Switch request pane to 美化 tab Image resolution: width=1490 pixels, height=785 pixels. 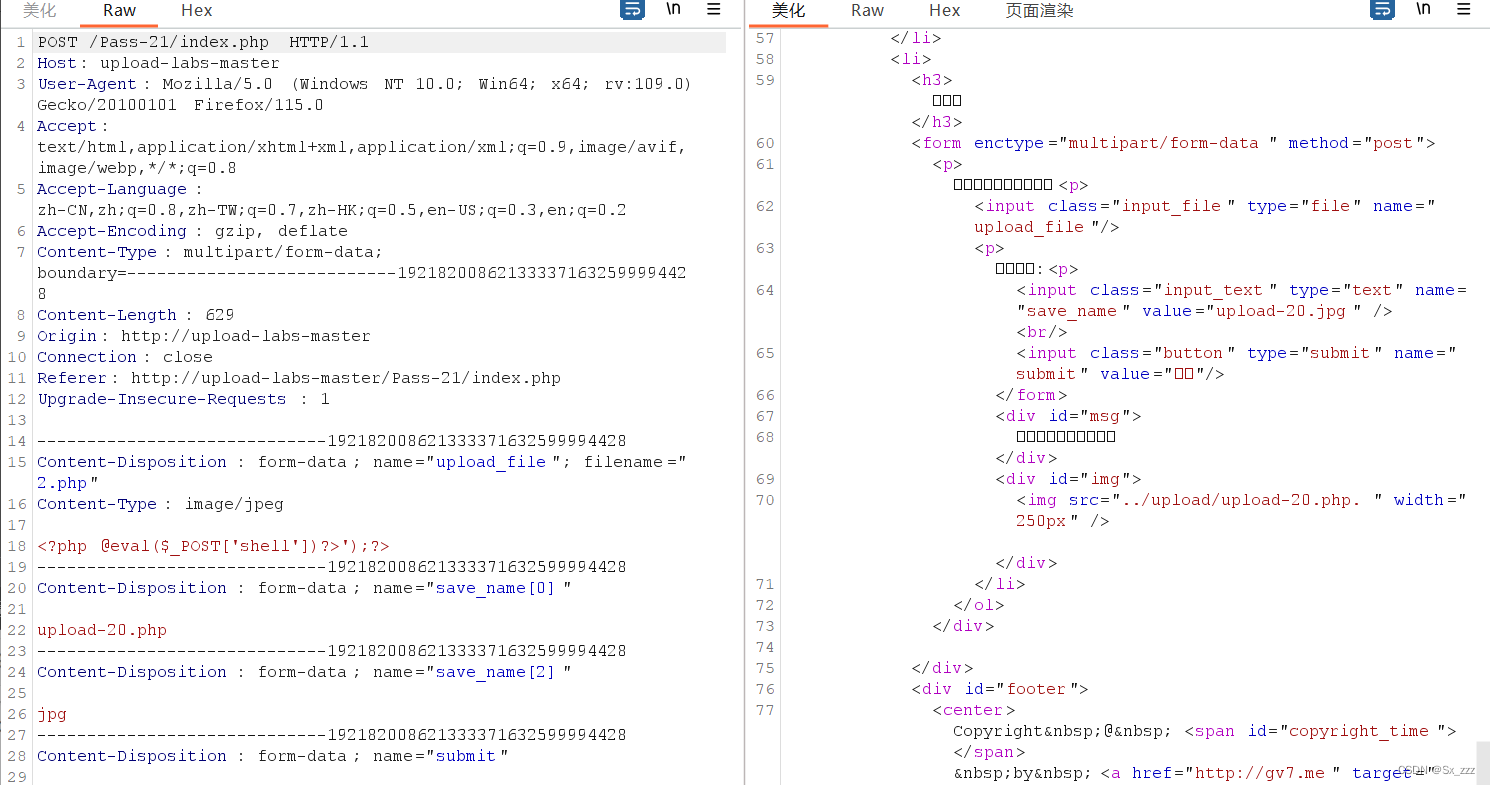point(40,10)
